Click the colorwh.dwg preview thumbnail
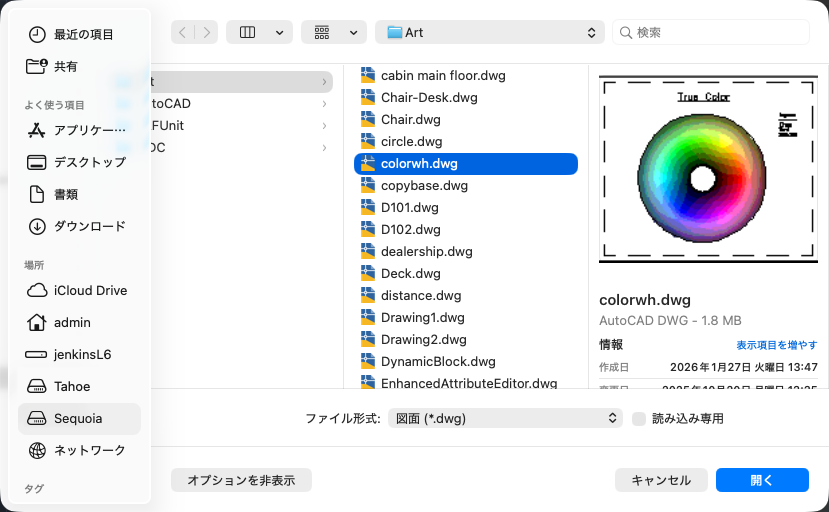The height and width of the screenshot is (512, 829). pos(708,169)
